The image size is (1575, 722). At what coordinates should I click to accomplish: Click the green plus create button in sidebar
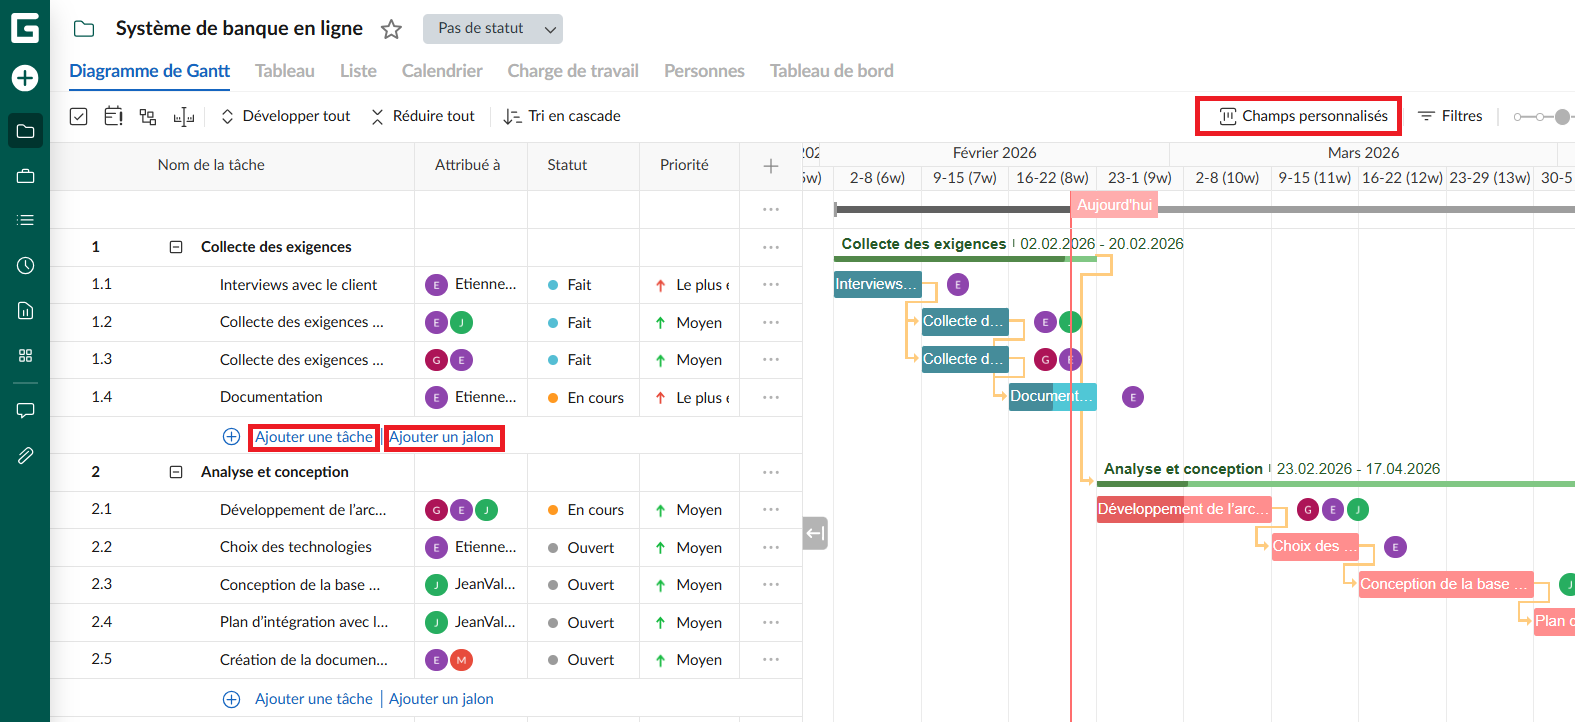tap(25, 78)
